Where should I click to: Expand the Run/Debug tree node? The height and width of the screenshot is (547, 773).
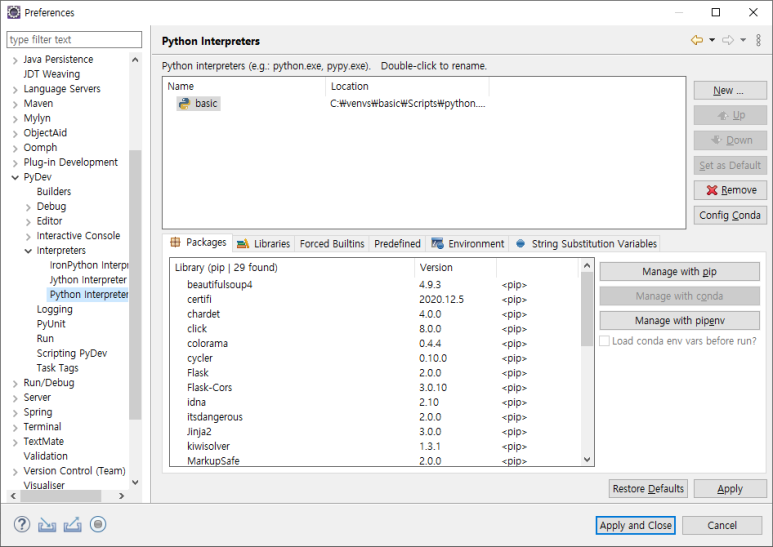pyautogui.click(x=15, y=383)
